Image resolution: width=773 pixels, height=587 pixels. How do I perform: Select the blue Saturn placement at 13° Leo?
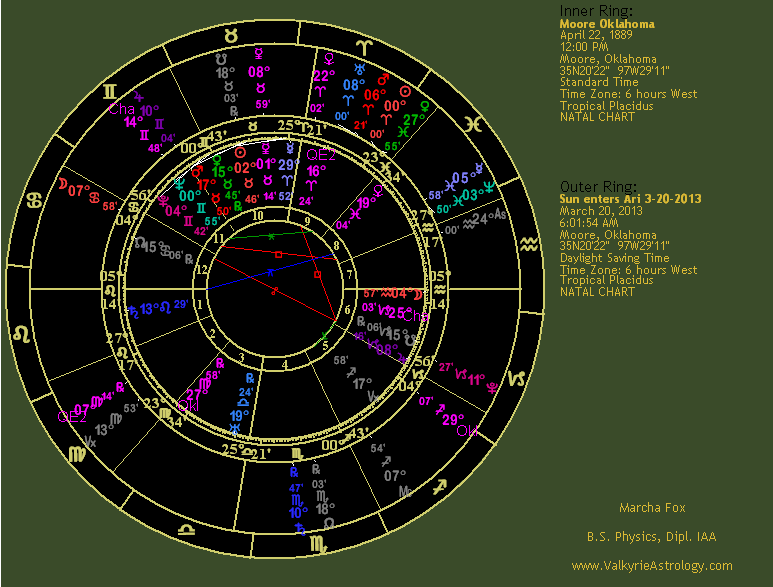[x=135, y=311]
